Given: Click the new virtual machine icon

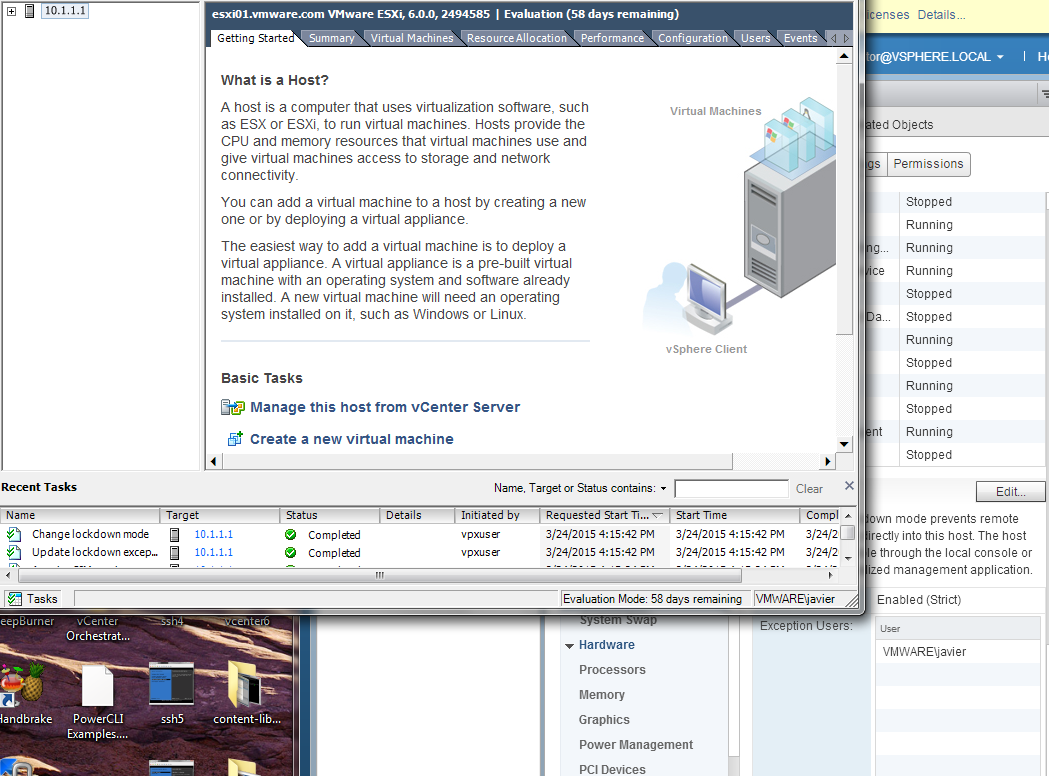Looking at the screenshot, I should pyautogui.click(x=235, y=439).
